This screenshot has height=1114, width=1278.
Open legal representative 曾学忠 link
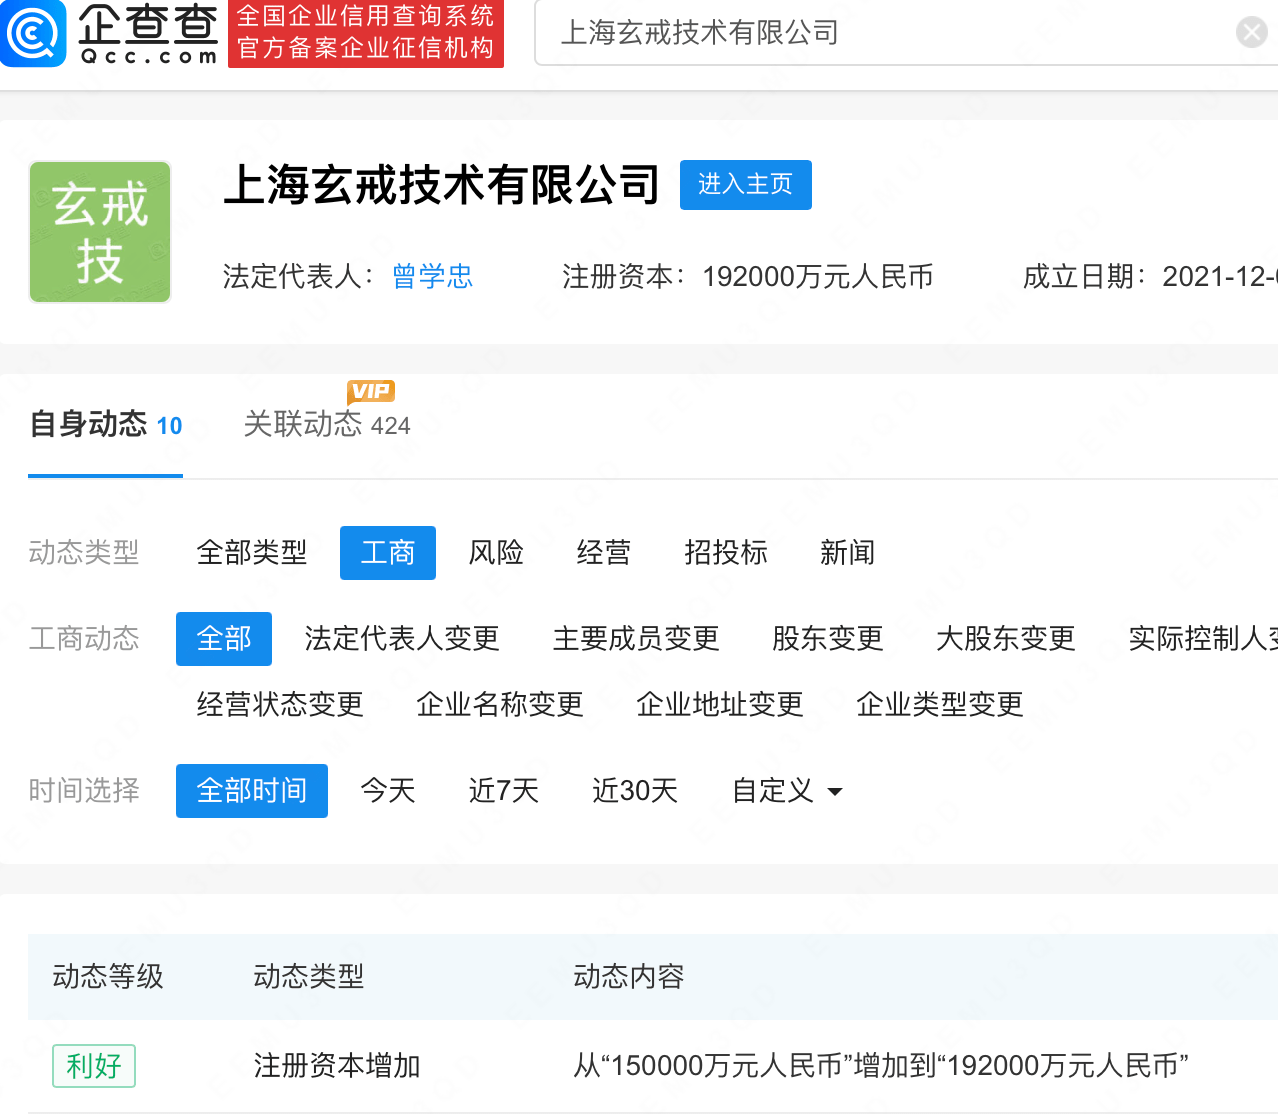pyautogui.click(x=433, y=276)
